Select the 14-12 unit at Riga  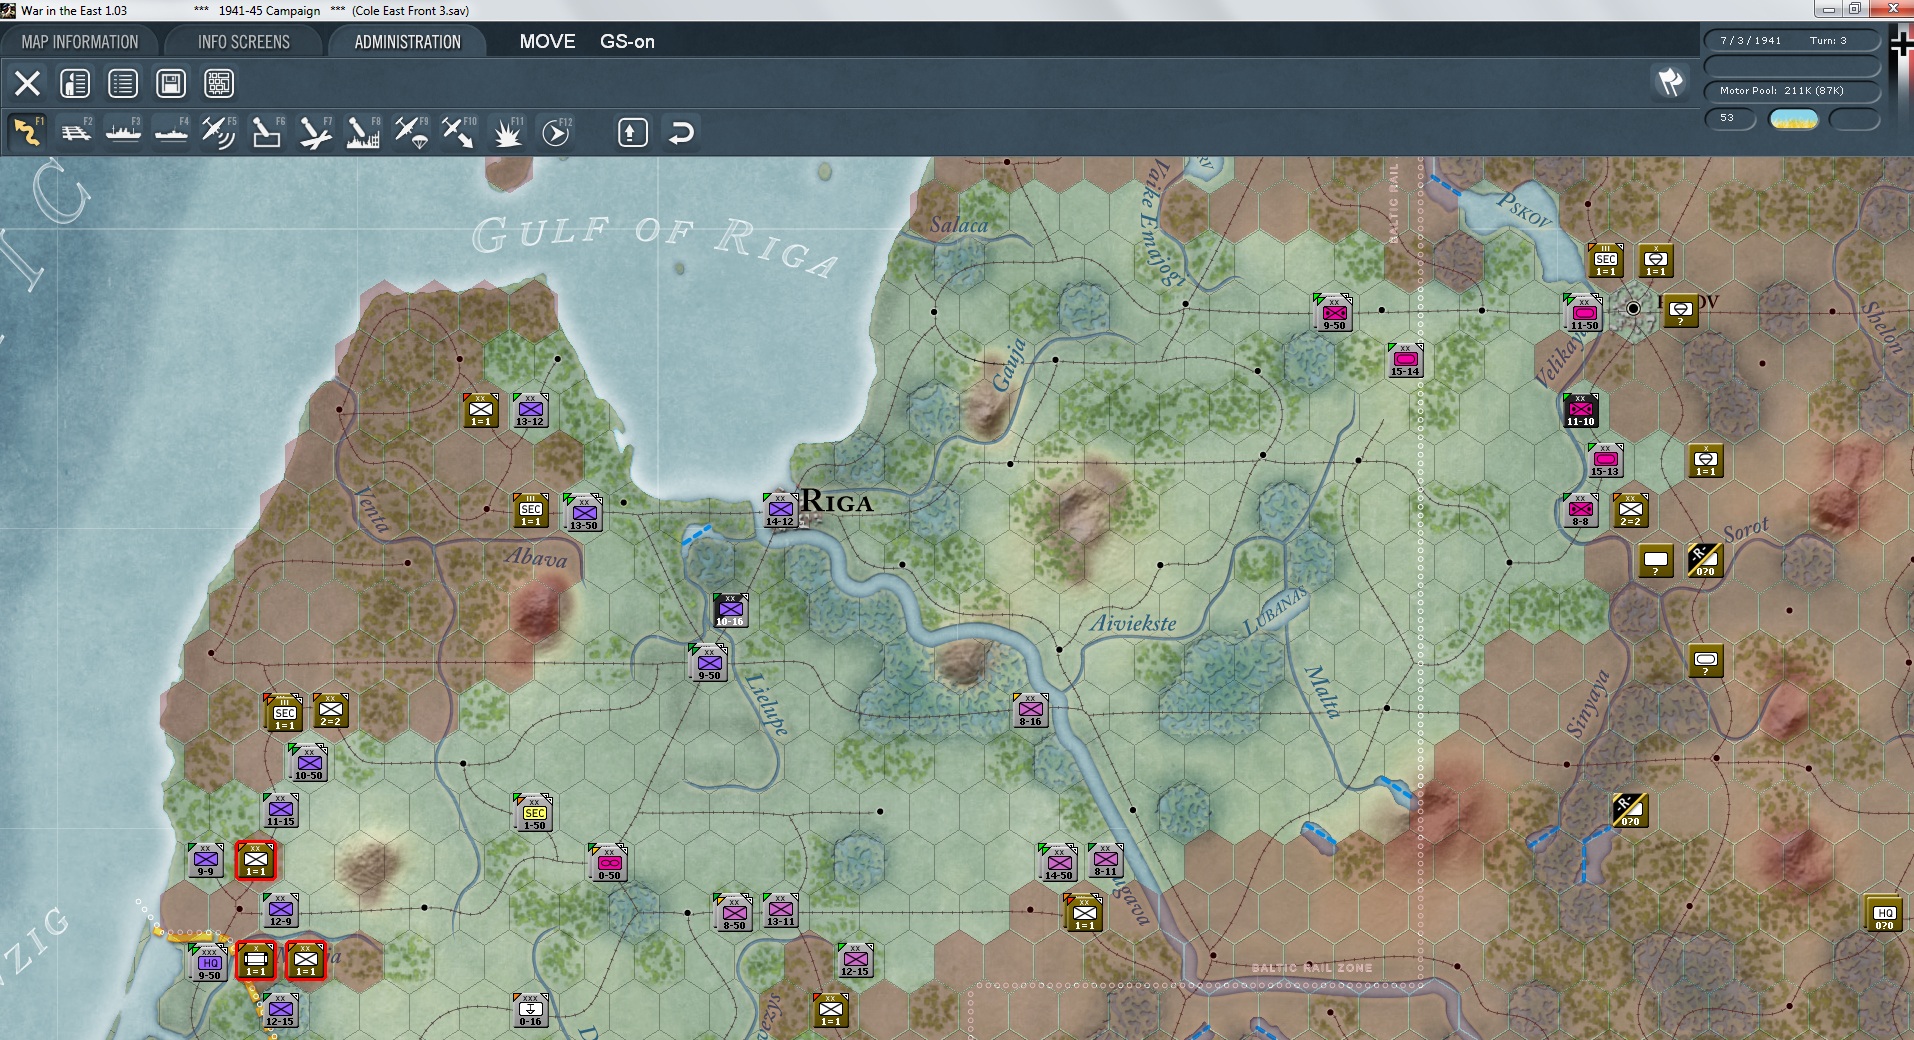pos(780,510)
